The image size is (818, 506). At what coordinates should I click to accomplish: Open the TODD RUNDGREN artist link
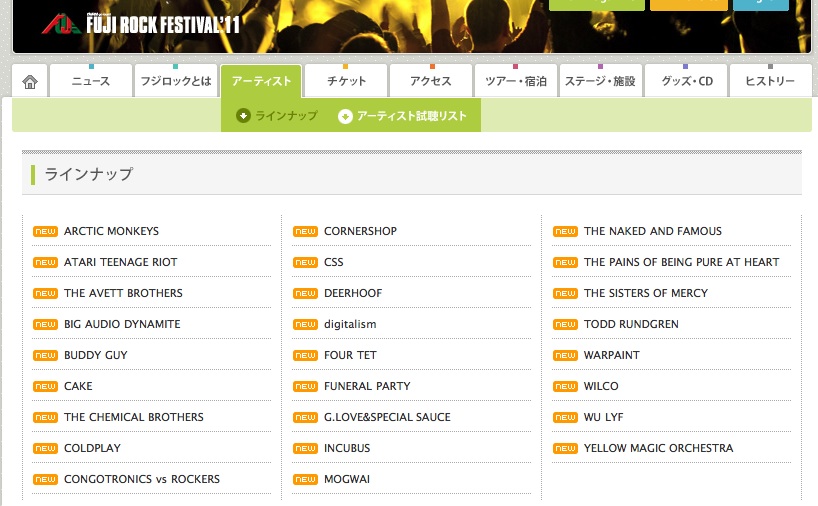pyautogui.click(x=631, y=324)
